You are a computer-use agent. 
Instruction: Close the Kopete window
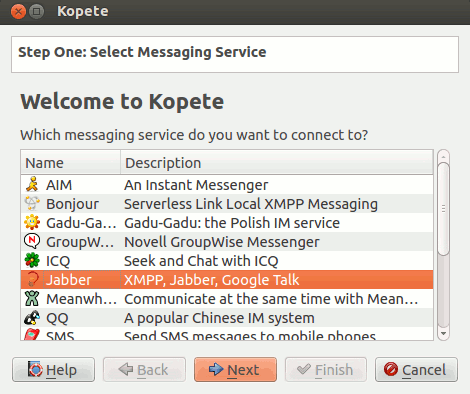[x=18, y=12]
